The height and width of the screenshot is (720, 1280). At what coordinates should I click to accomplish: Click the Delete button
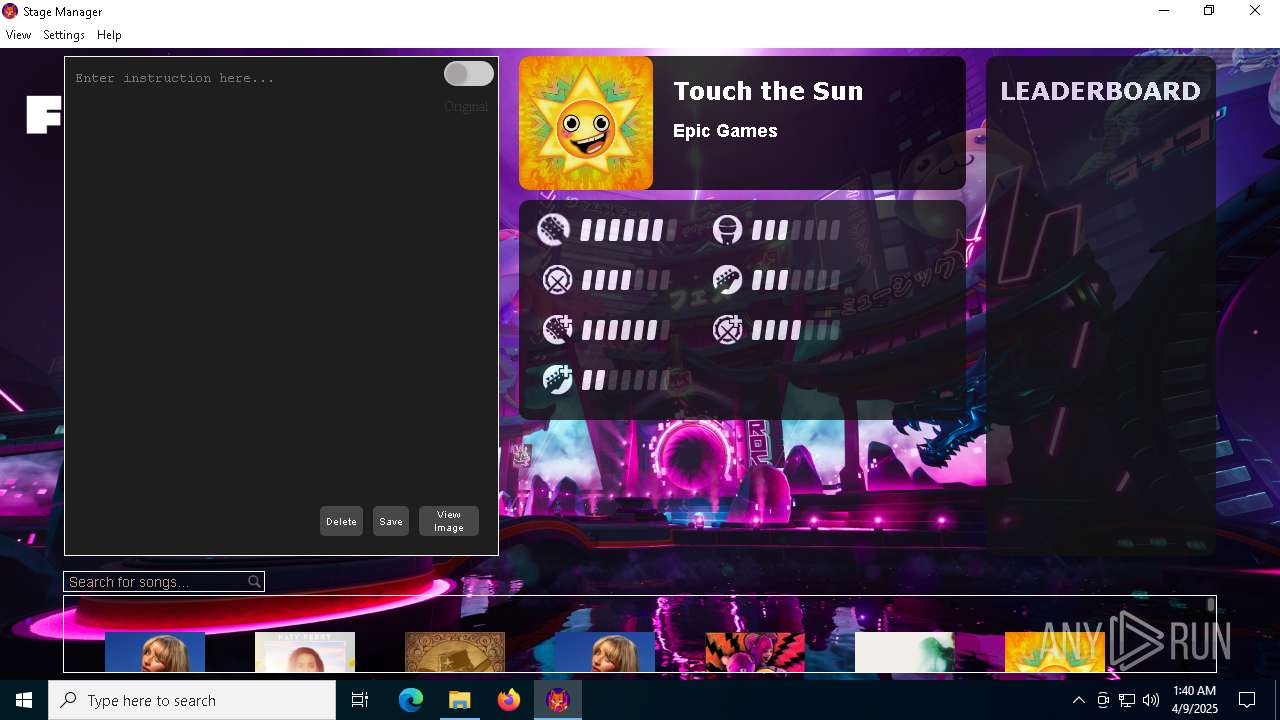click(341, 521)
